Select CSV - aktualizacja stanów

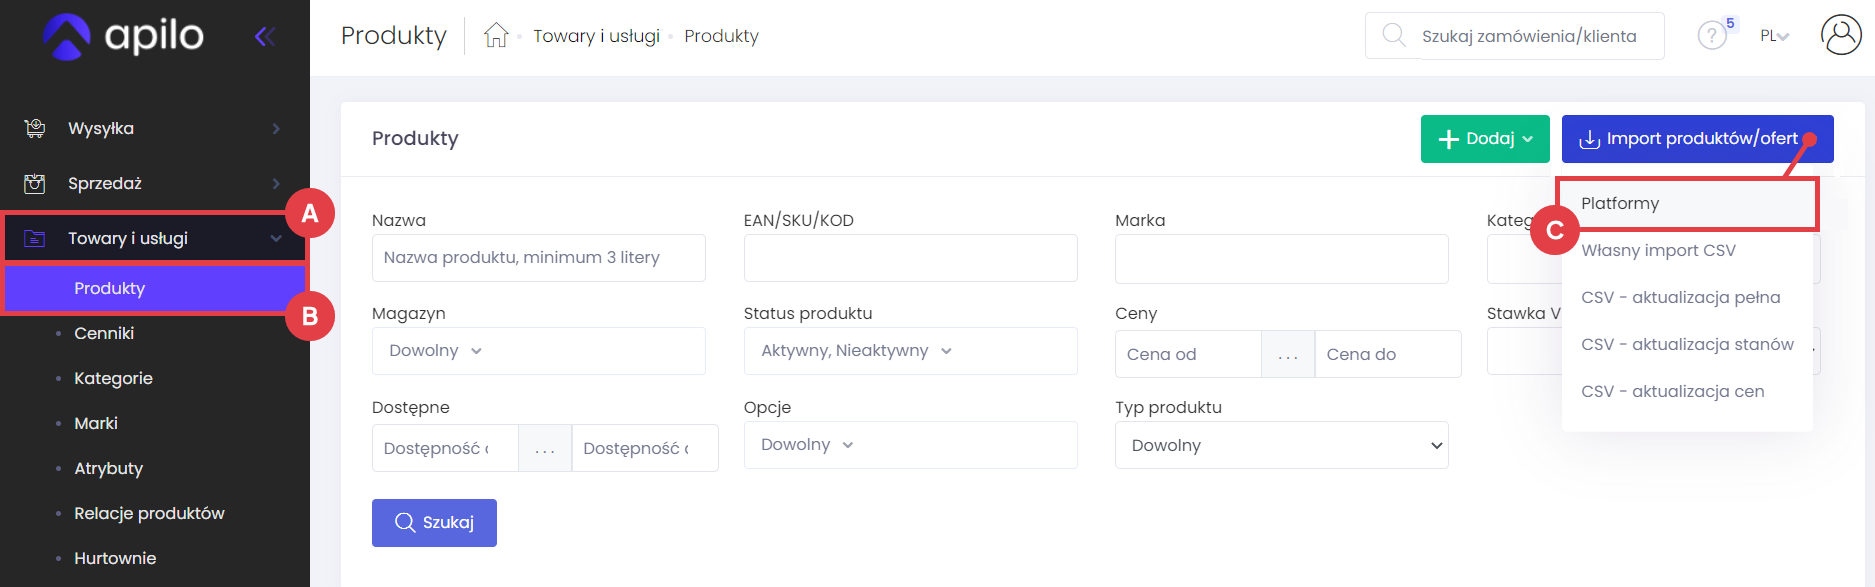tap(1687, 345)
